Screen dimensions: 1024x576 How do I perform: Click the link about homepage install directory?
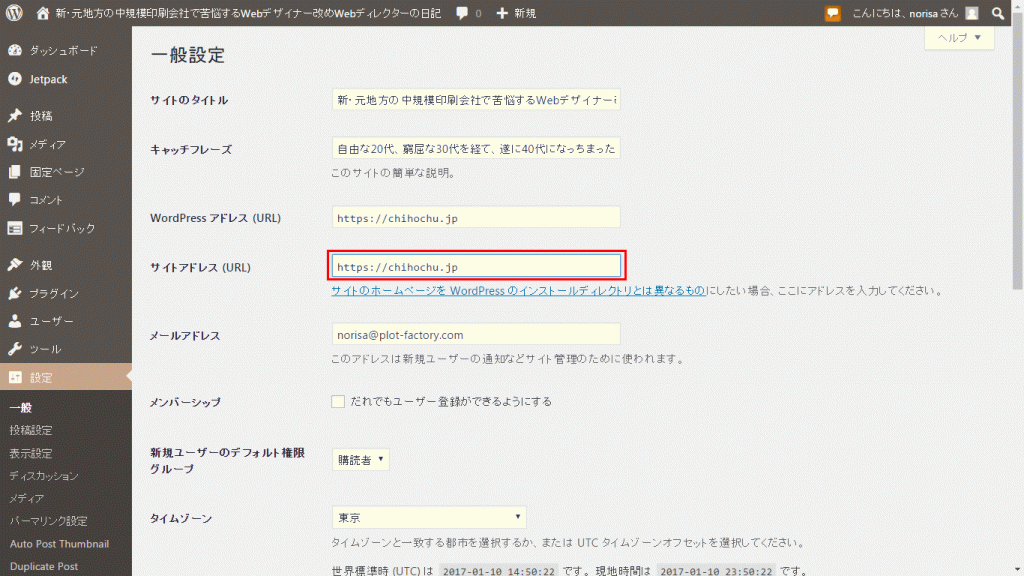518,291
